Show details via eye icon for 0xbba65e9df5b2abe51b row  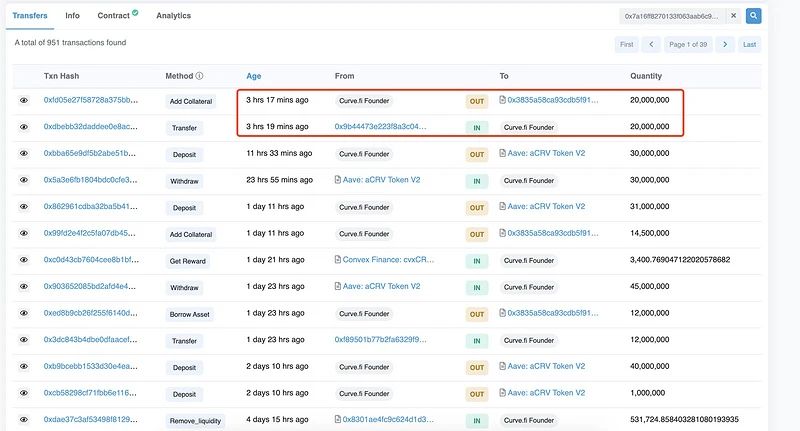click(x=24, y=154)
